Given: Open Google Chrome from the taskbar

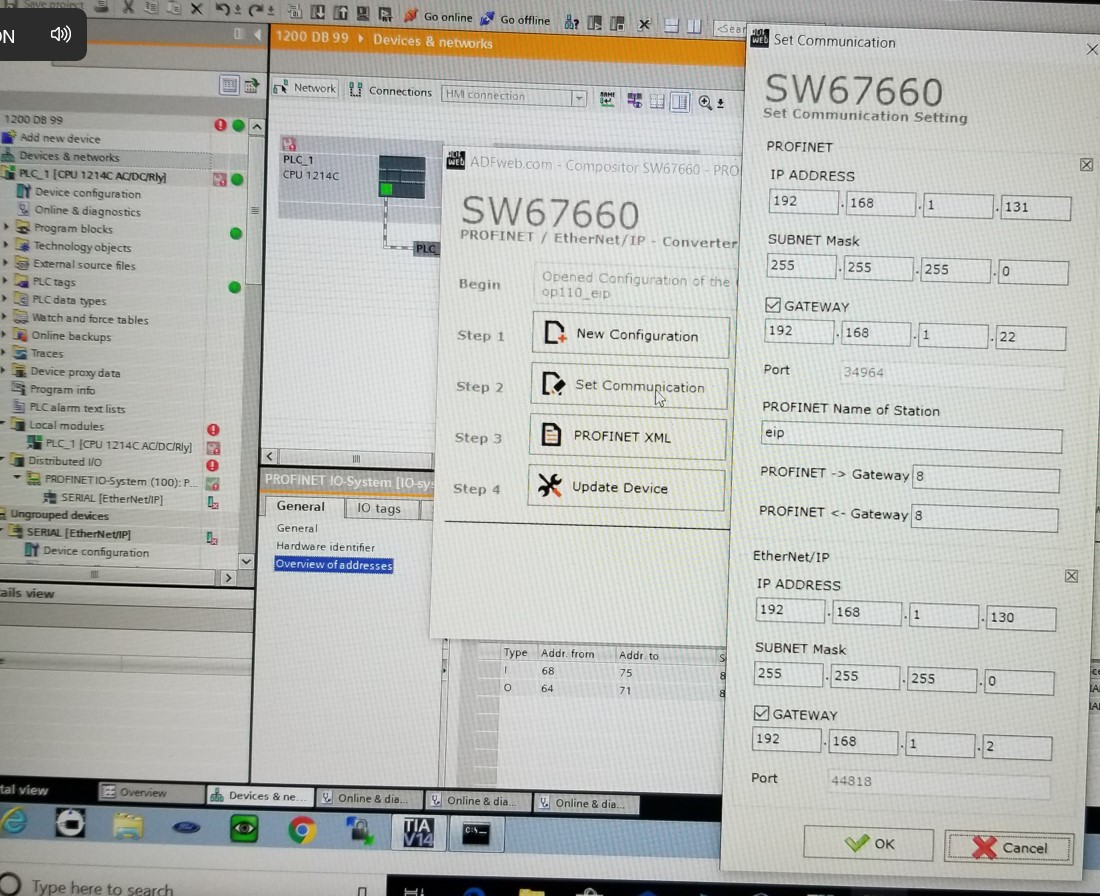Looking at the screenshot, I should [302, 830].
